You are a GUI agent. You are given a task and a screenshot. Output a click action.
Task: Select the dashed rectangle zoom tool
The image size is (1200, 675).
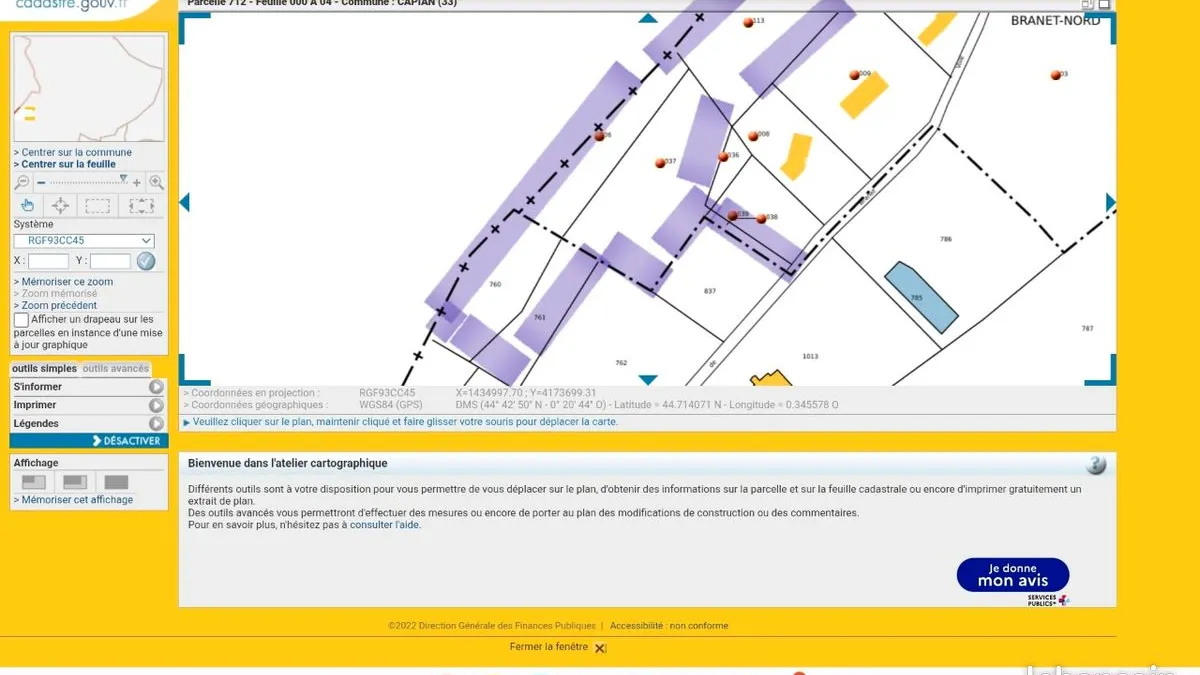[97, 206]
